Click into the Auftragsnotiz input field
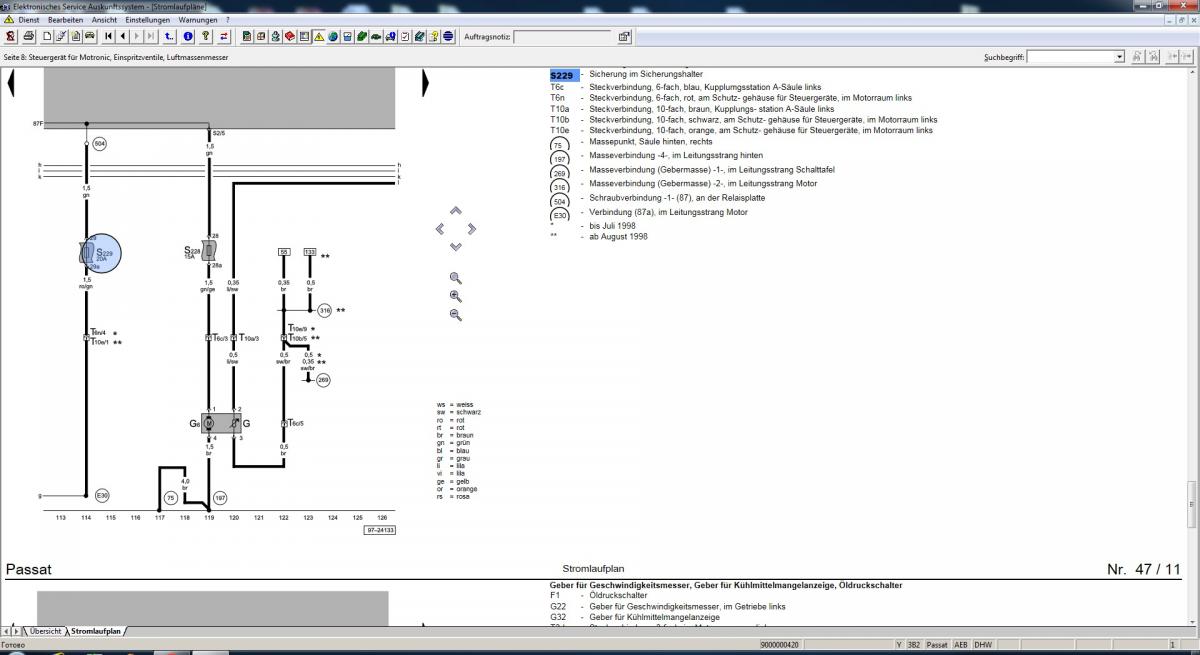Image resolution: width=1200 pixels, height=655 pixels. pos(562,37)
